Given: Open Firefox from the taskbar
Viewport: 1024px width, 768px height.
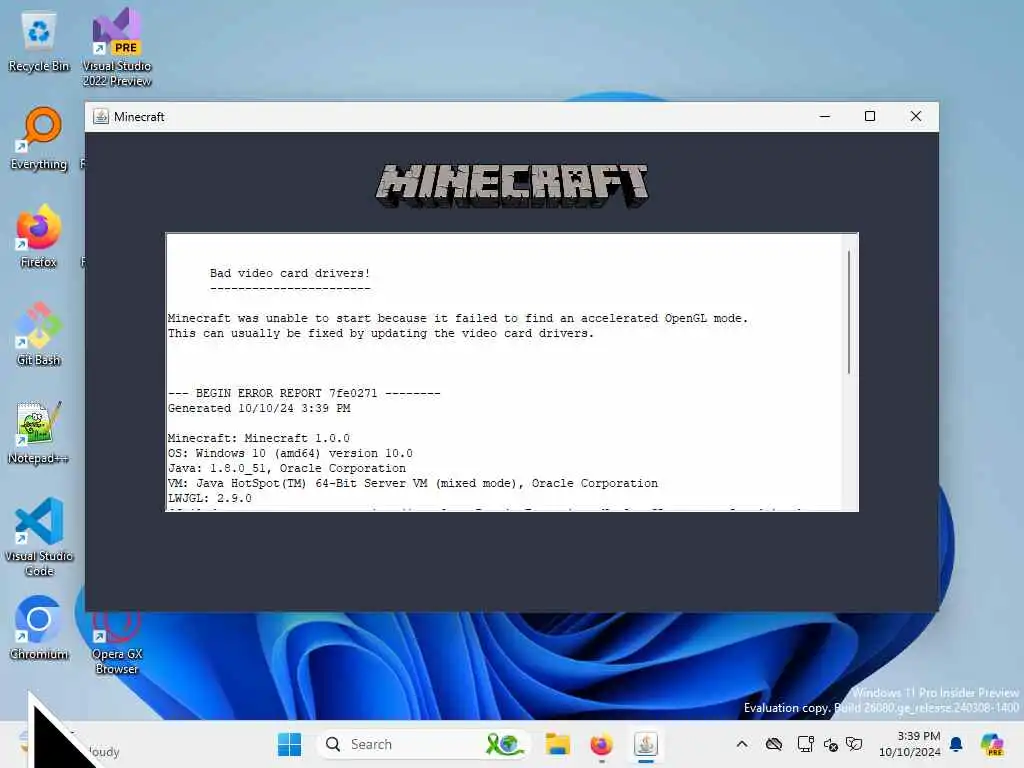Looking at the screenshot, I should 601,744.
